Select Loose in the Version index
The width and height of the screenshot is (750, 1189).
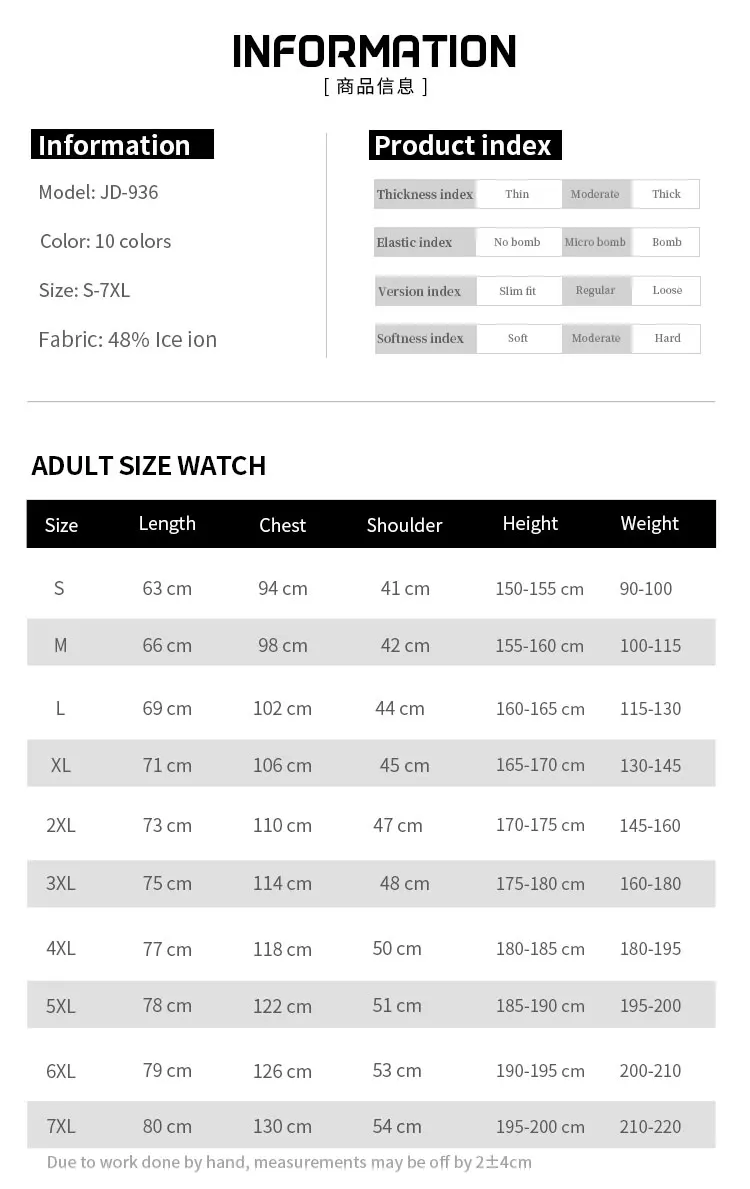pos(667,290)
